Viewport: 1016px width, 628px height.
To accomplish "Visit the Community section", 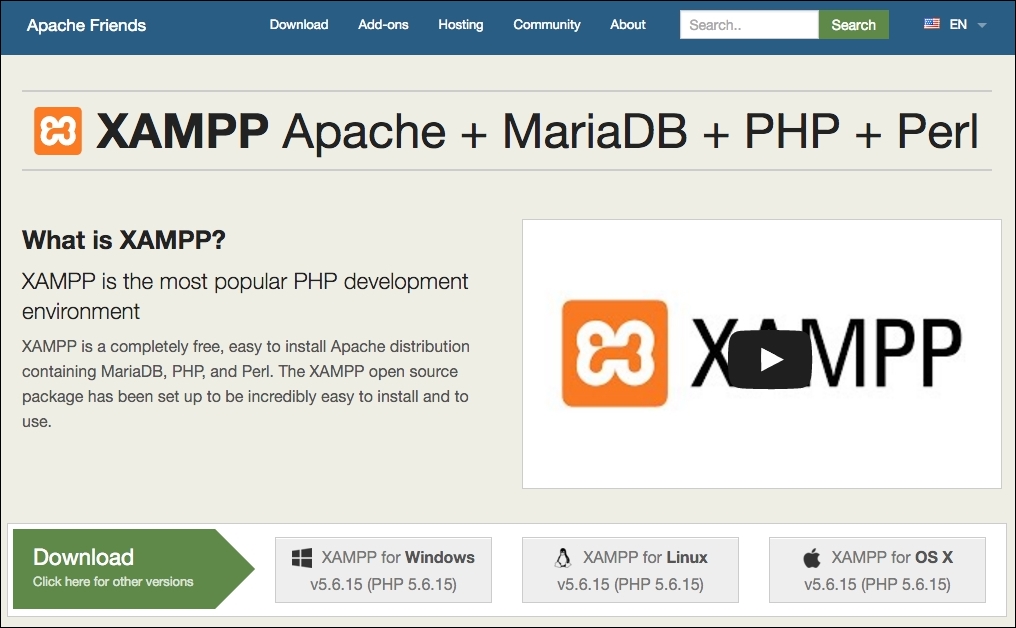I will 547,24.
